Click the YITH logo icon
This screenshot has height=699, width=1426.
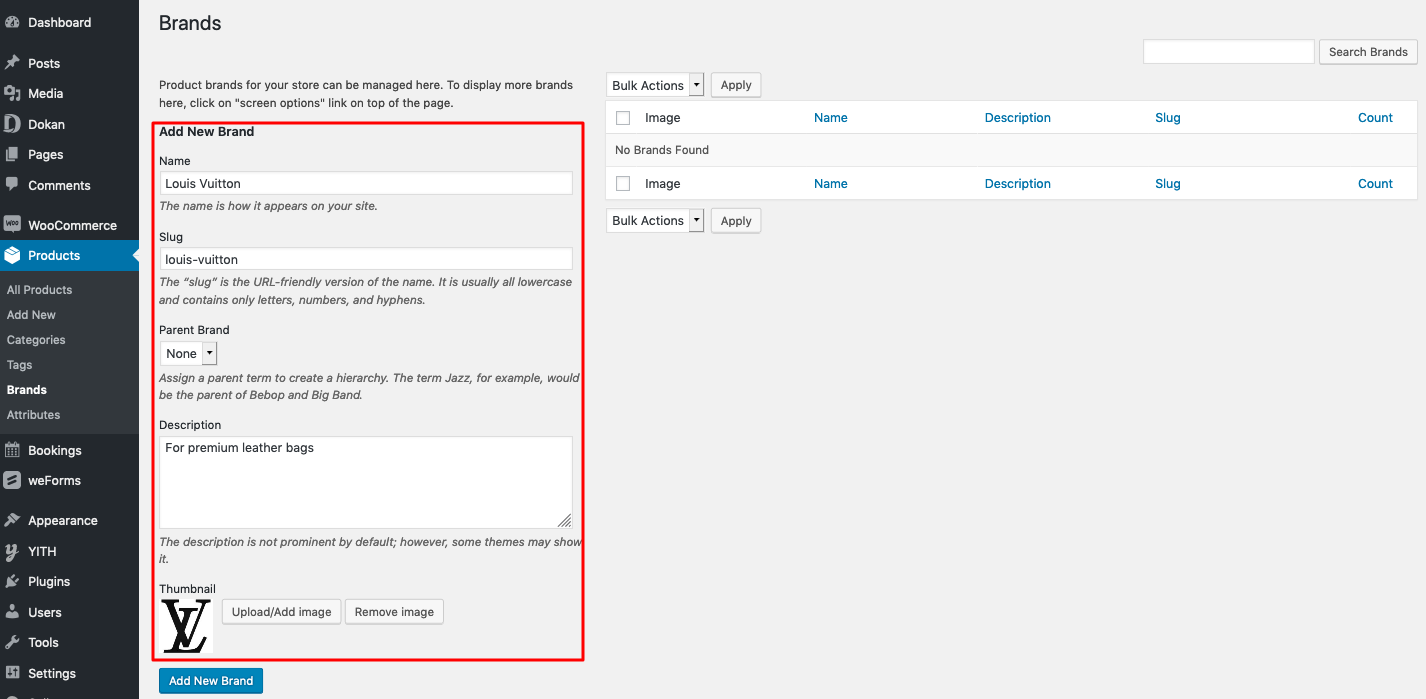pos(12,551)
